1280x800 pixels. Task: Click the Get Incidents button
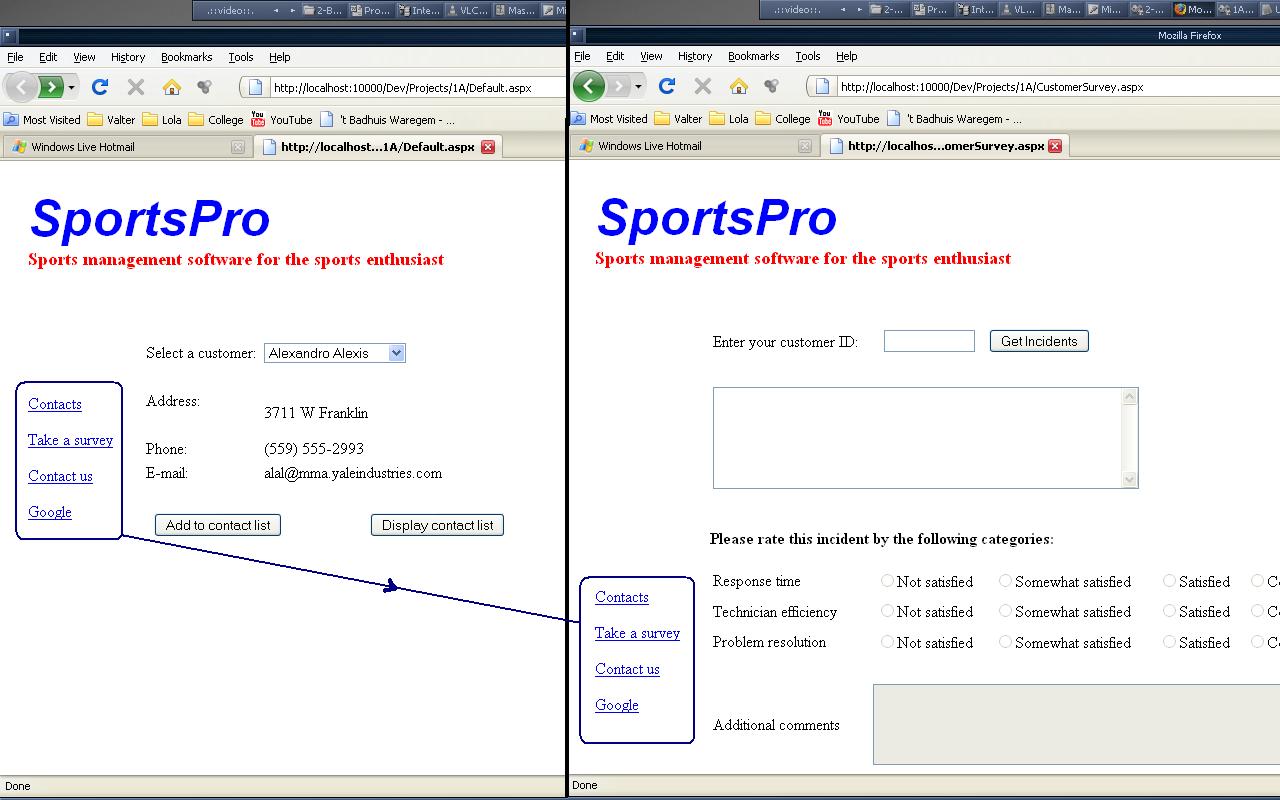pyautogui.click(x=1038, y=341)
